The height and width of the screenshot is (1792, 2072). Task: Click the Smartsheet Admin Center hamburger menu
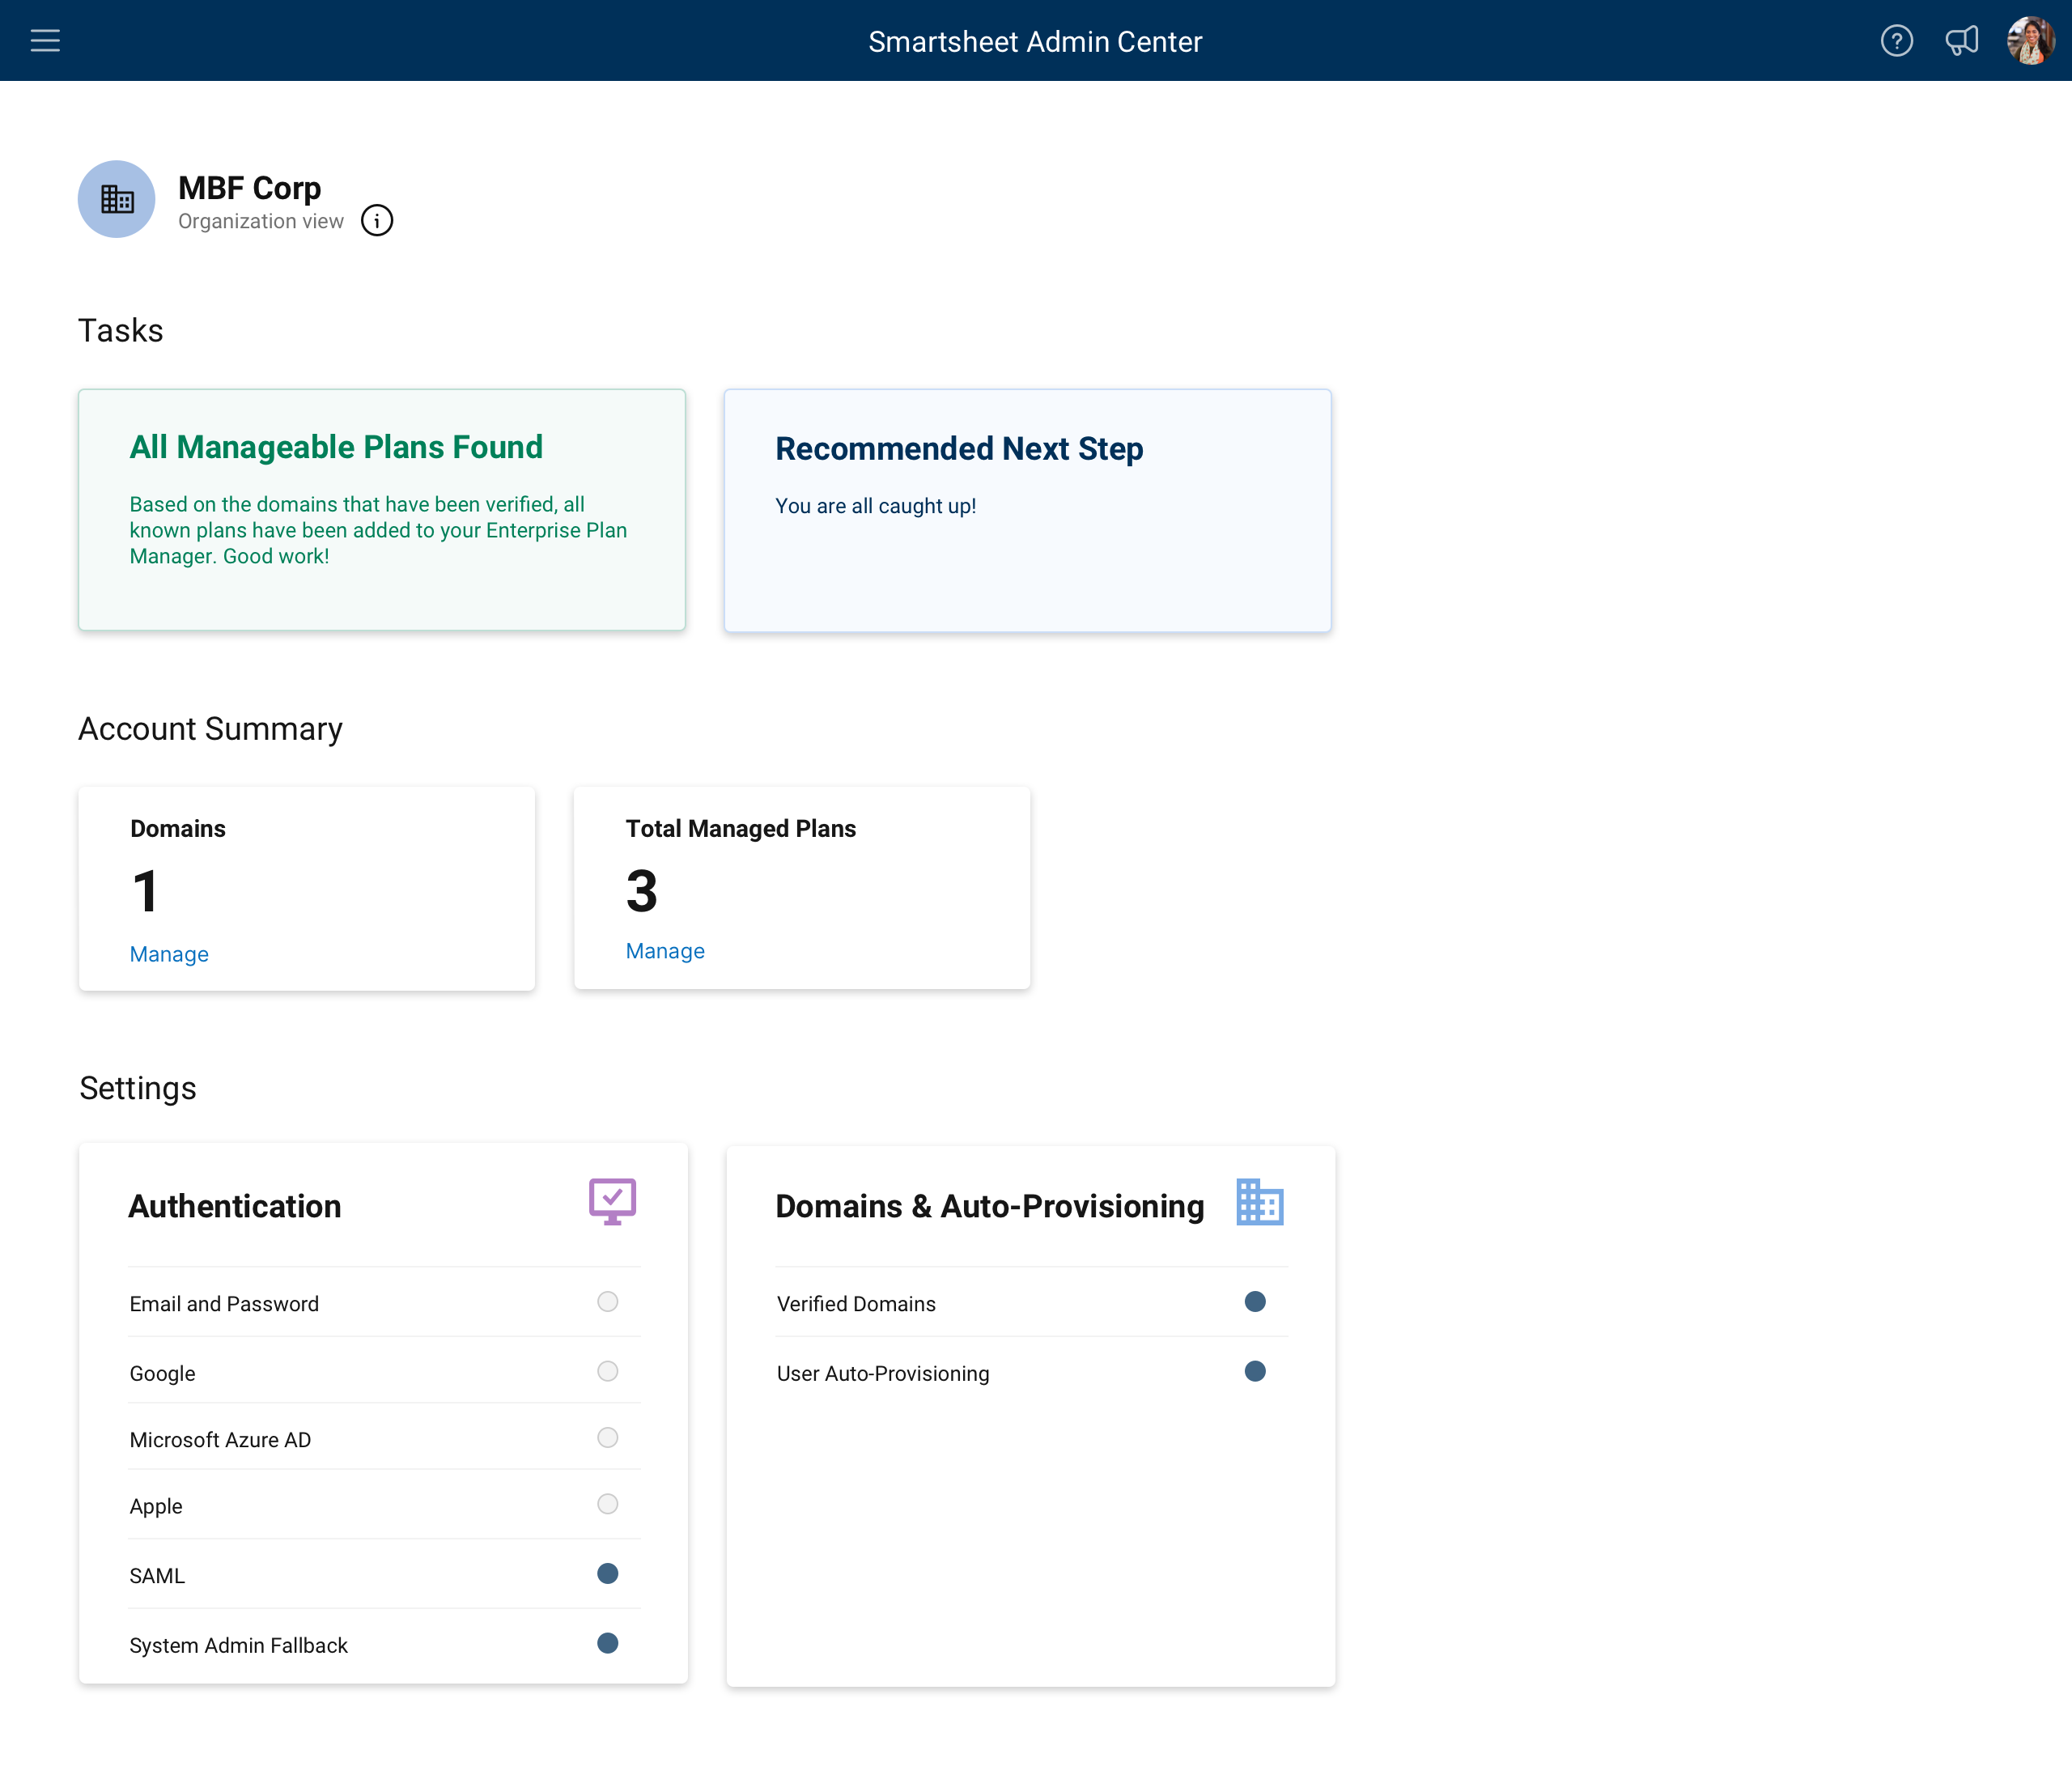coord(46,40)
